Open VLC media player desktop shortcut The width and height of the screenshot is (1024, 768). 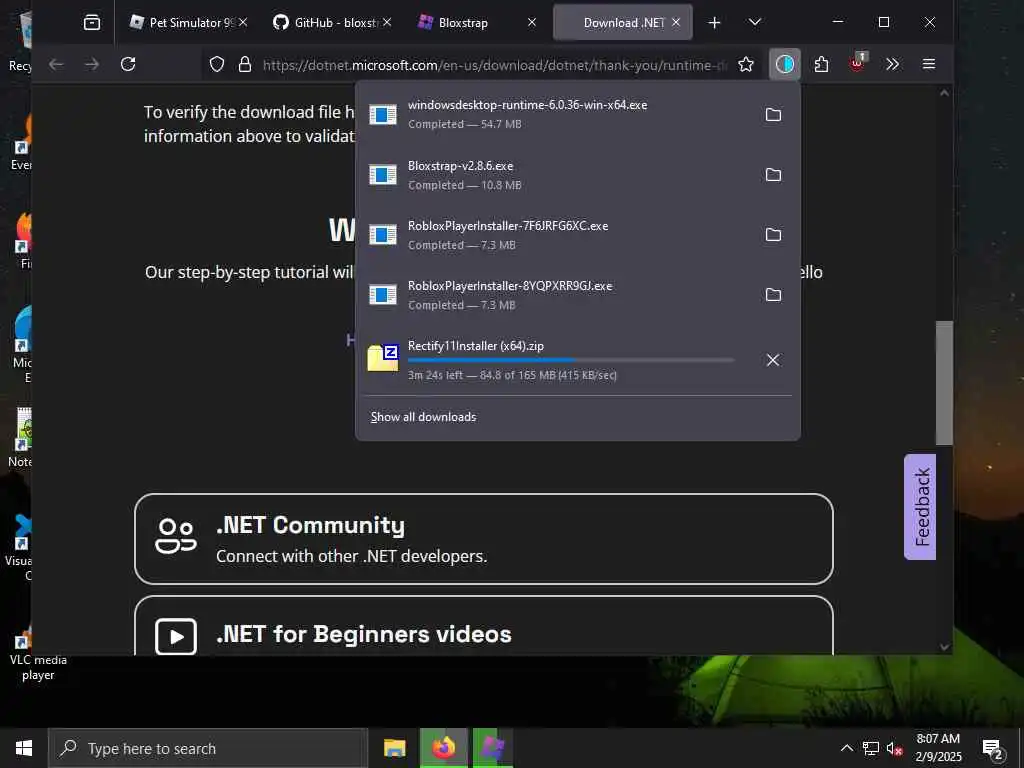[x=38, y=653]
